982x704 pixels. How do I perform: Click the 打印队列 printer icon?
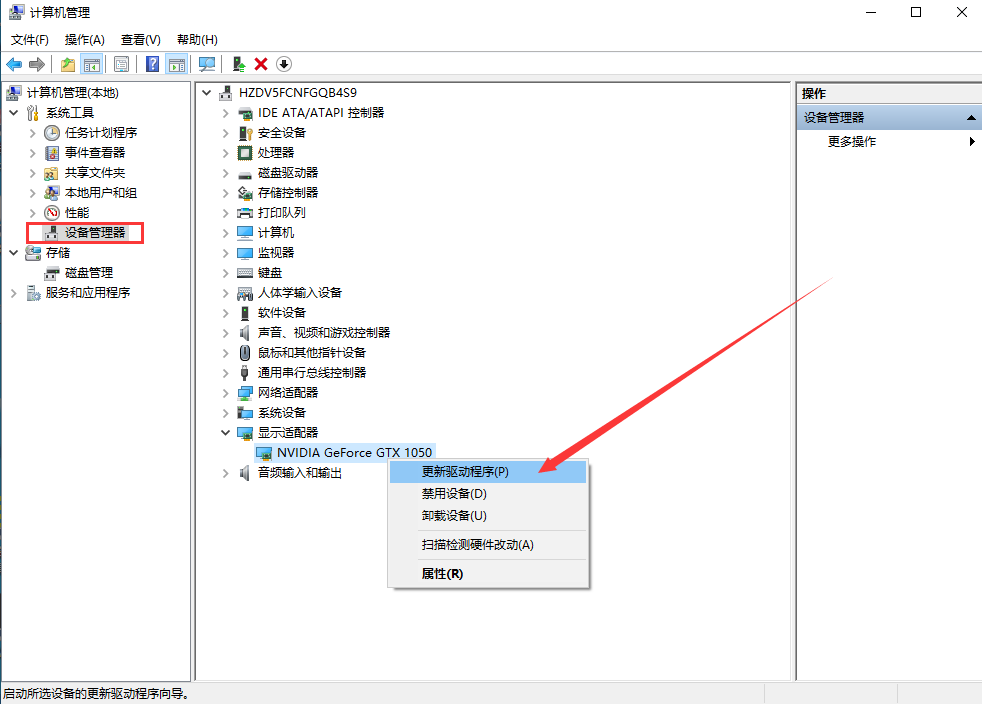(x=245, y=213)
